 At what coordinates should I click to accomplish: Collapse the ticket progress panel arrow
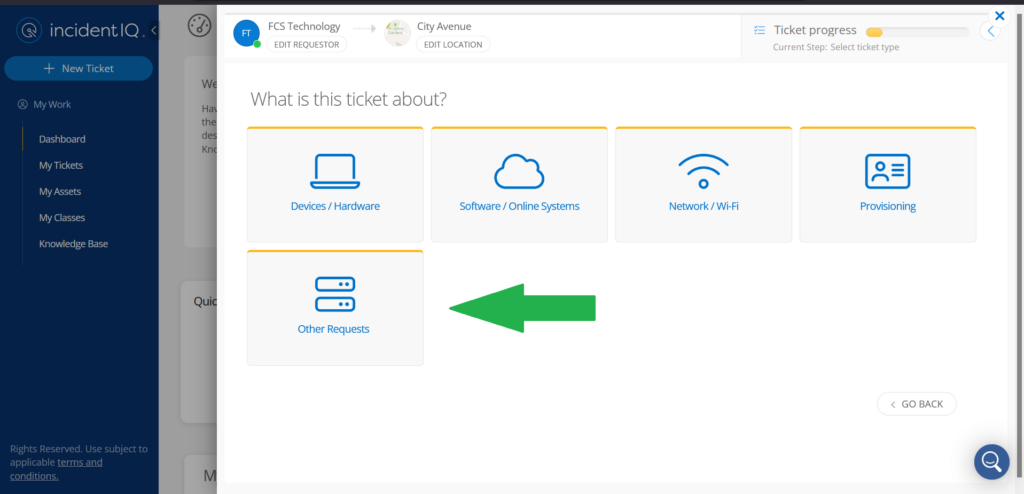click(x=990, y=31)
